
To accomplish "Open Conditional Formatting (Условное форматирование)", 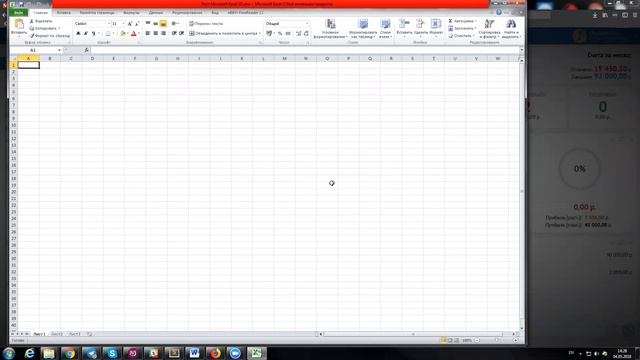I will 330,29.
